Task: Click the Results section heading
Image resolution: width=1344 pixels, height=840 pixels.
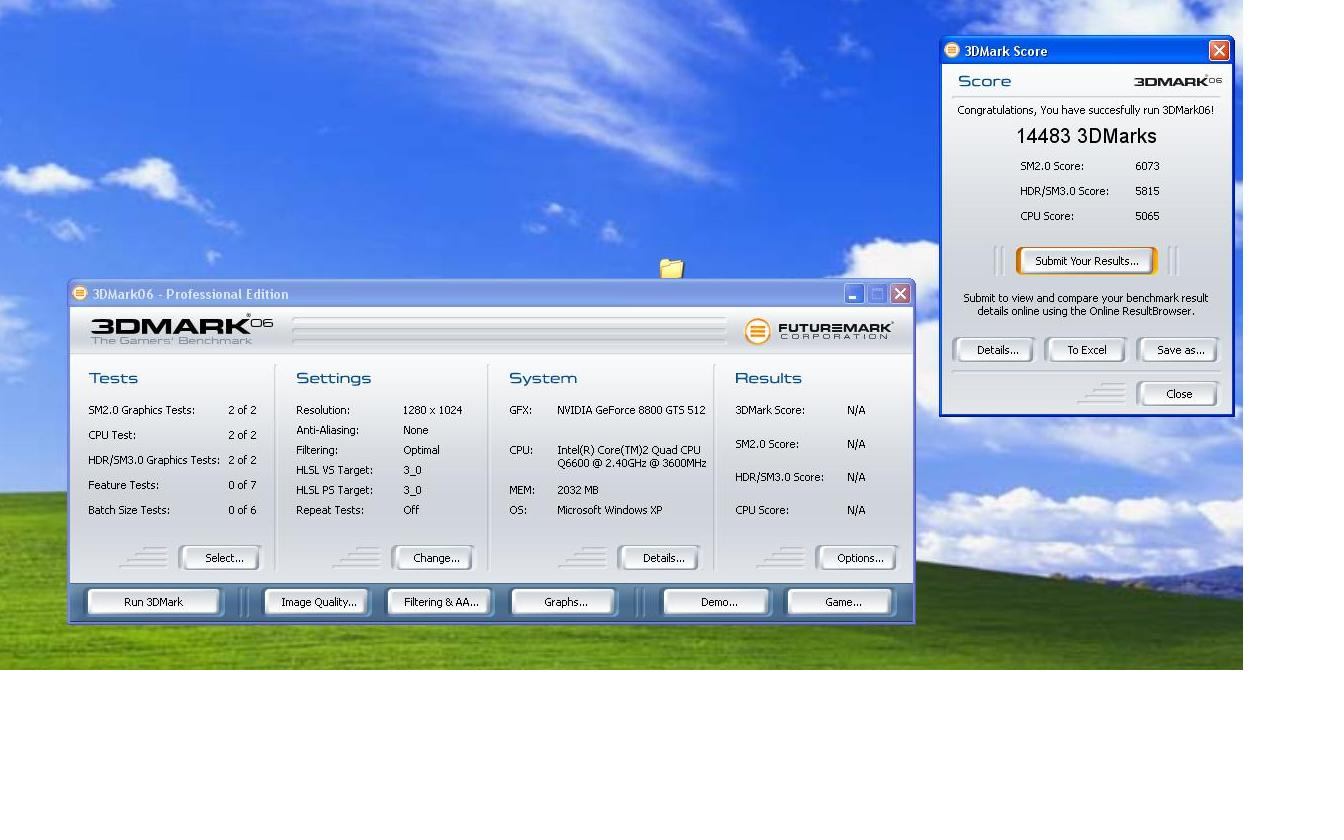Action: 768,378
